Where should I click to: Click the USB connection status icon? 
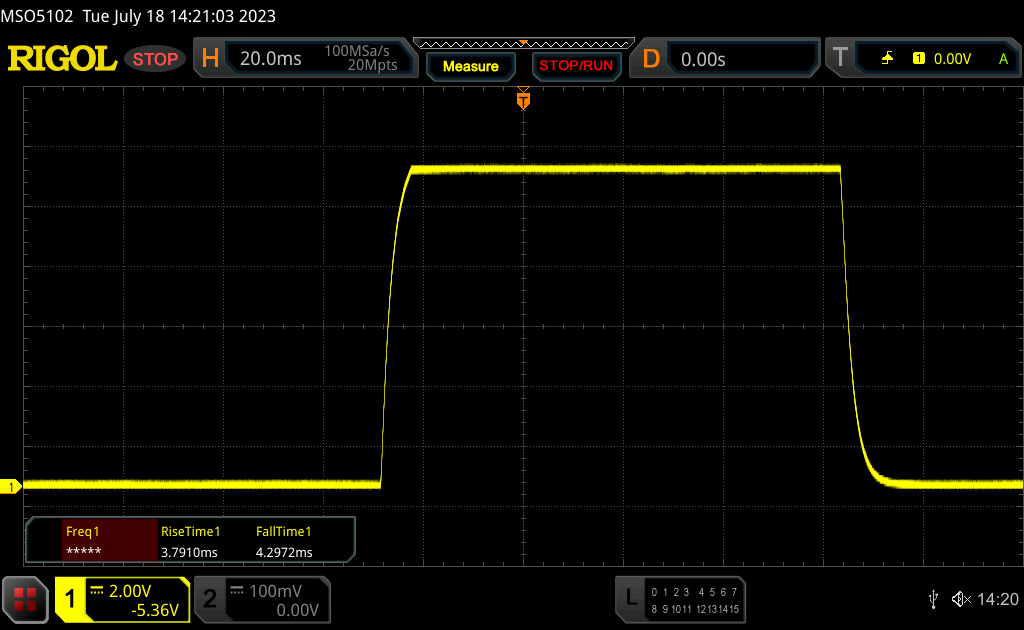click(x=933, y=599)
